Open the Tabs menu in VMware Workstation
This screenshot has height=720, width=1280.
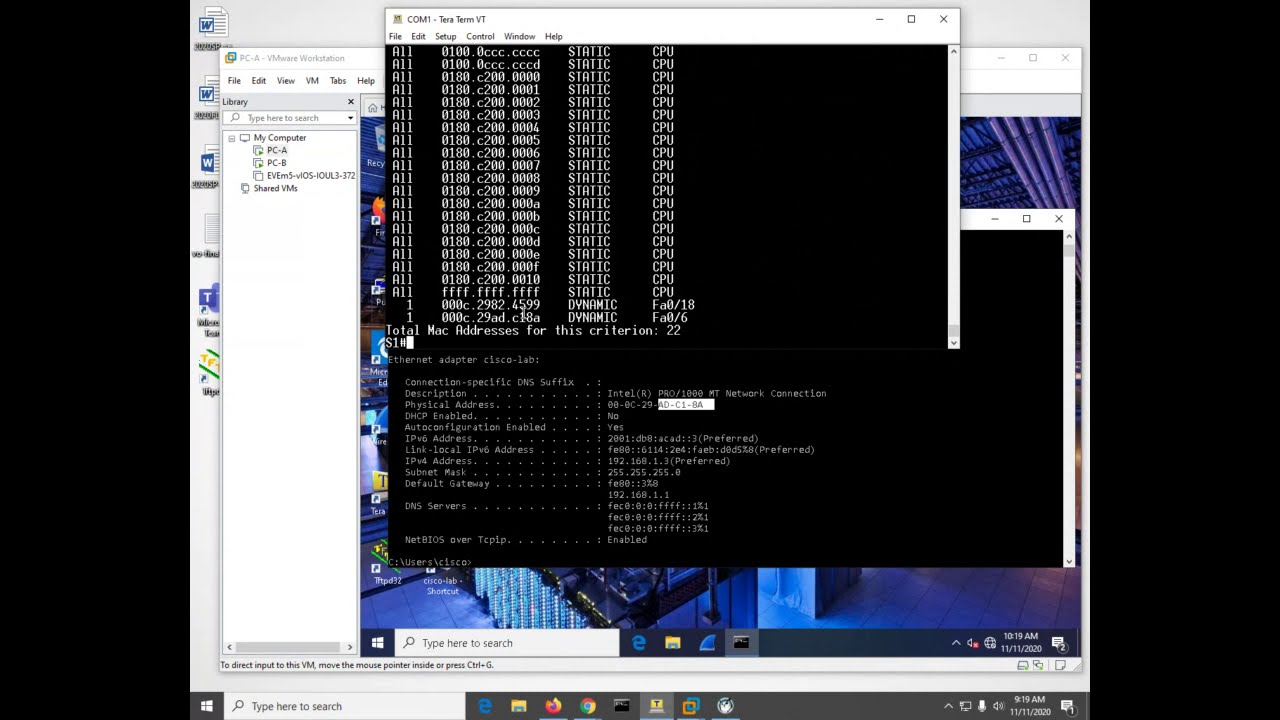tap(338, 81)
